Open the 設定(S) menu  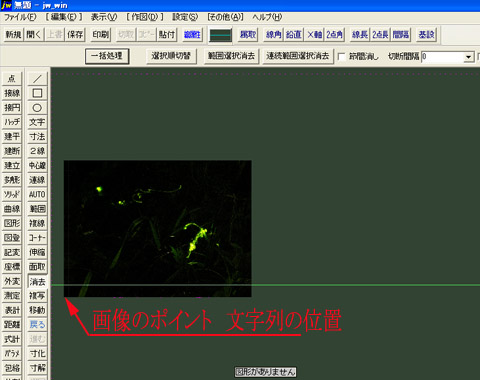[185, 17]
